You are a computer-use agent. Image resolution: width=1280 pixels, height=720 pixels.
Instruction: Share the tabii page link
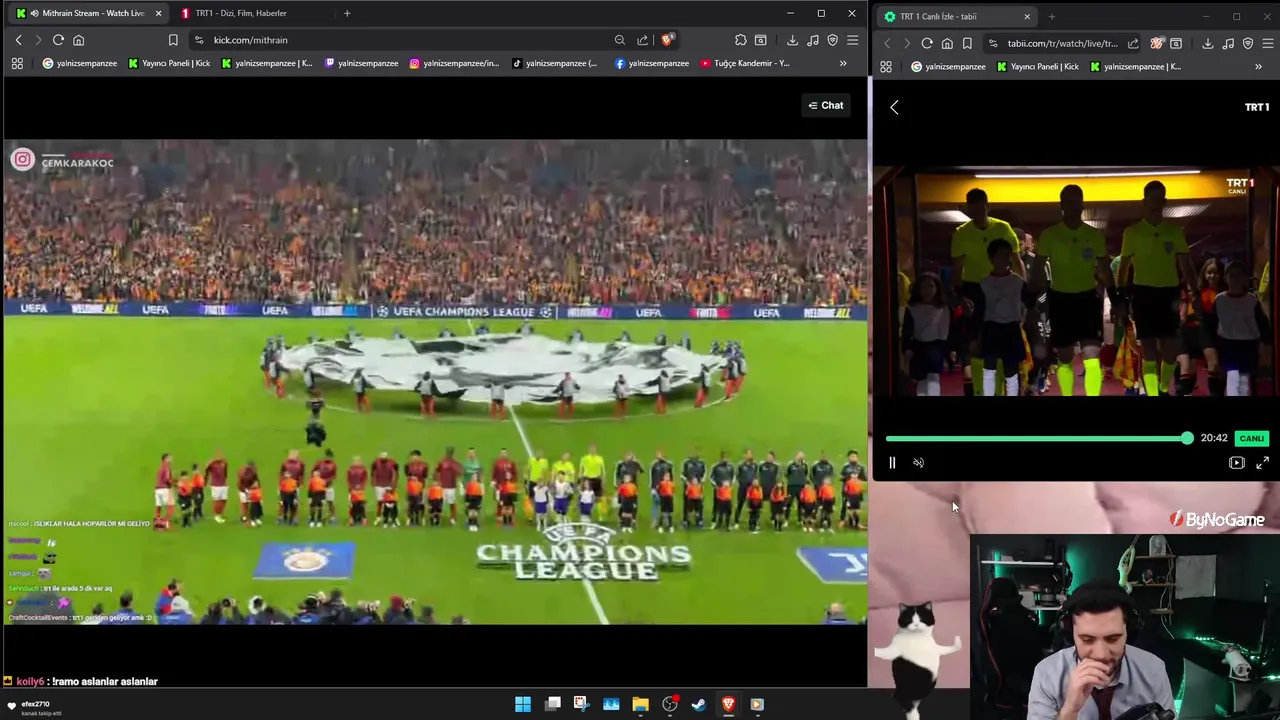[x=1133, y=43]
